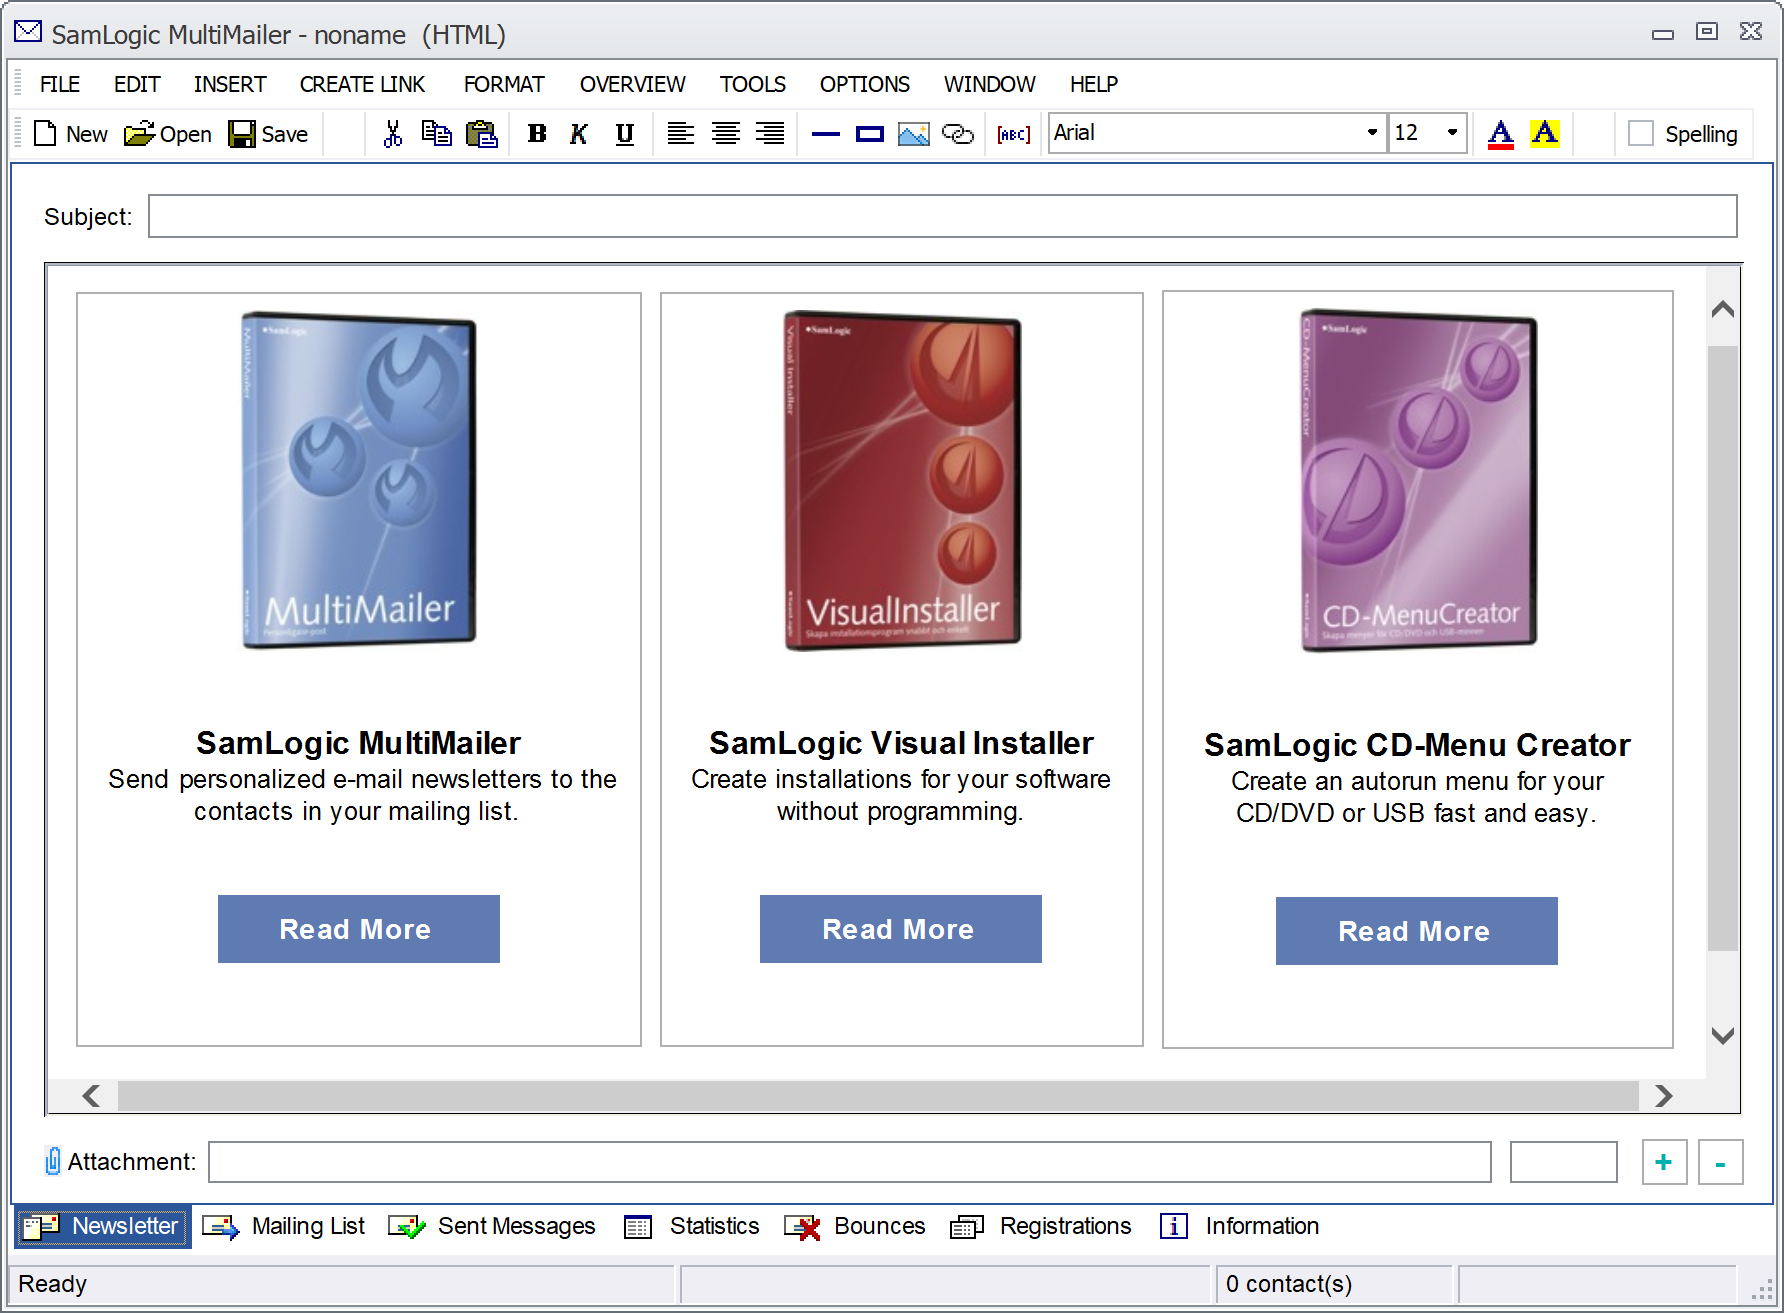Click the small box beside the attachment field
Viewport: 1784px width, 1313px height.
point(1564,1162)
